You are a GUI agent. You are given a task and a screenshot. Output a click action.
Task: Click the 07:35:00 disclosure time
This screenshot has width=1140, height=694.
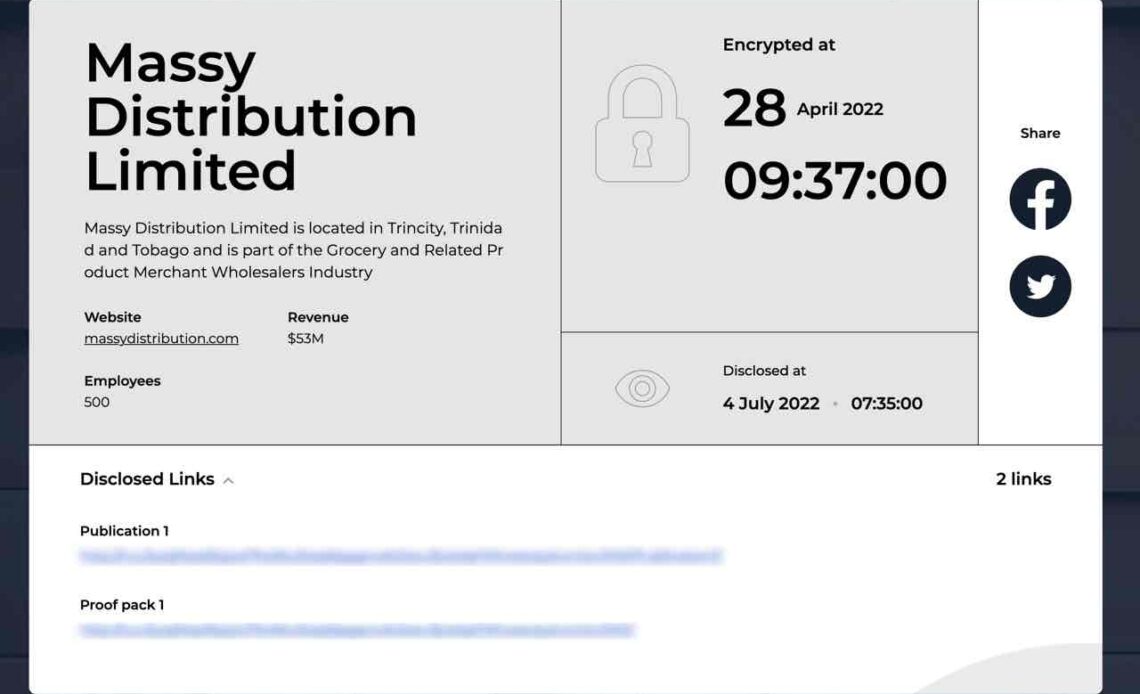pyautogui.click(x=886, y=404)
